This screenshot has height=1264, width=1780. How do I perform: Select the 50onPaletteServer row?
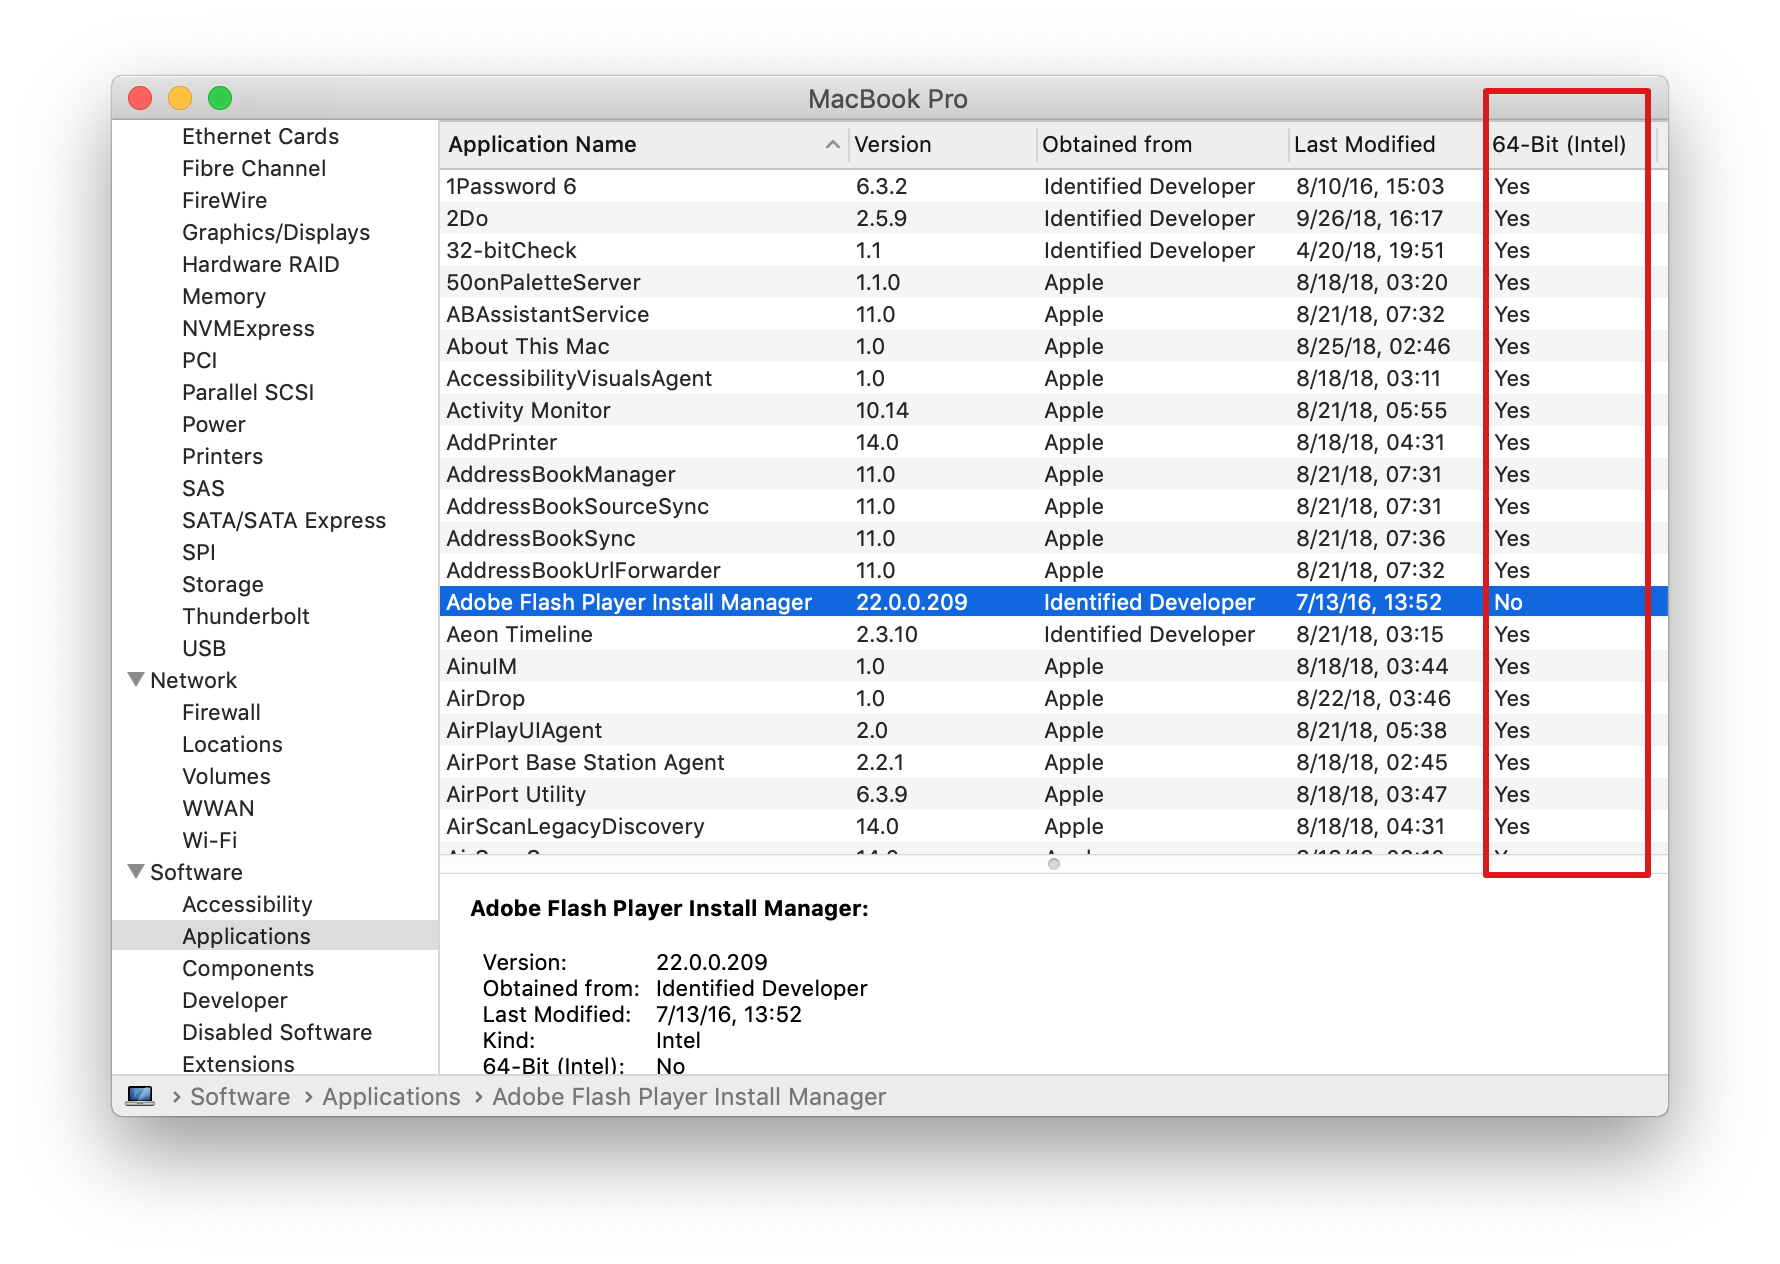(x=1053, y=282)
